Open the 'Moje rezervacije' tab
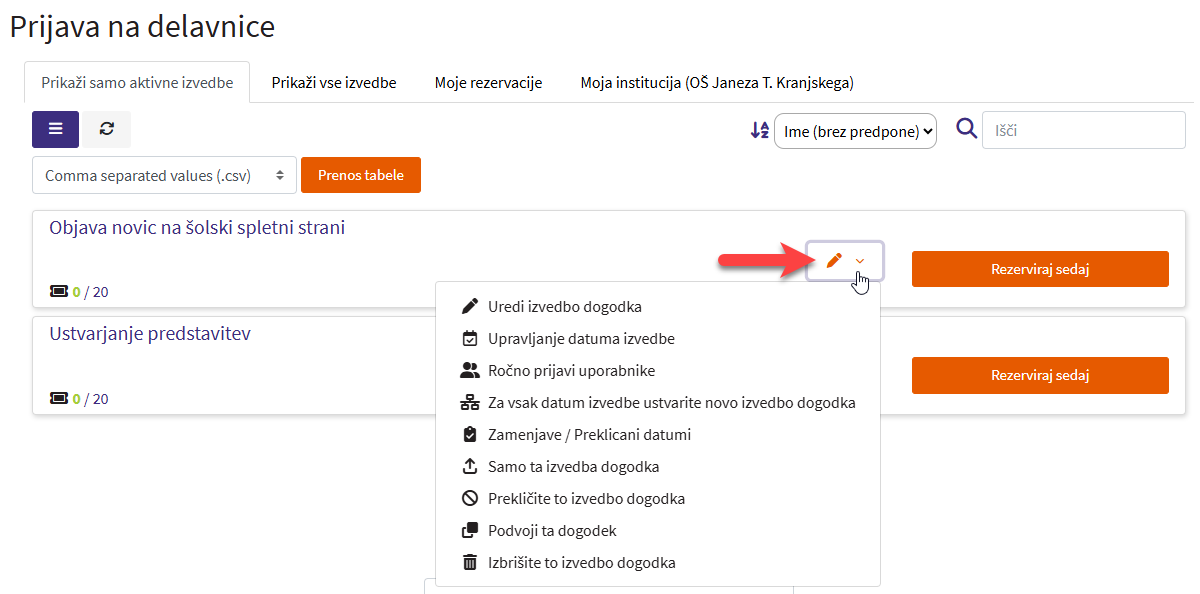Screen dimensions: 1200x594 point(488,83)
